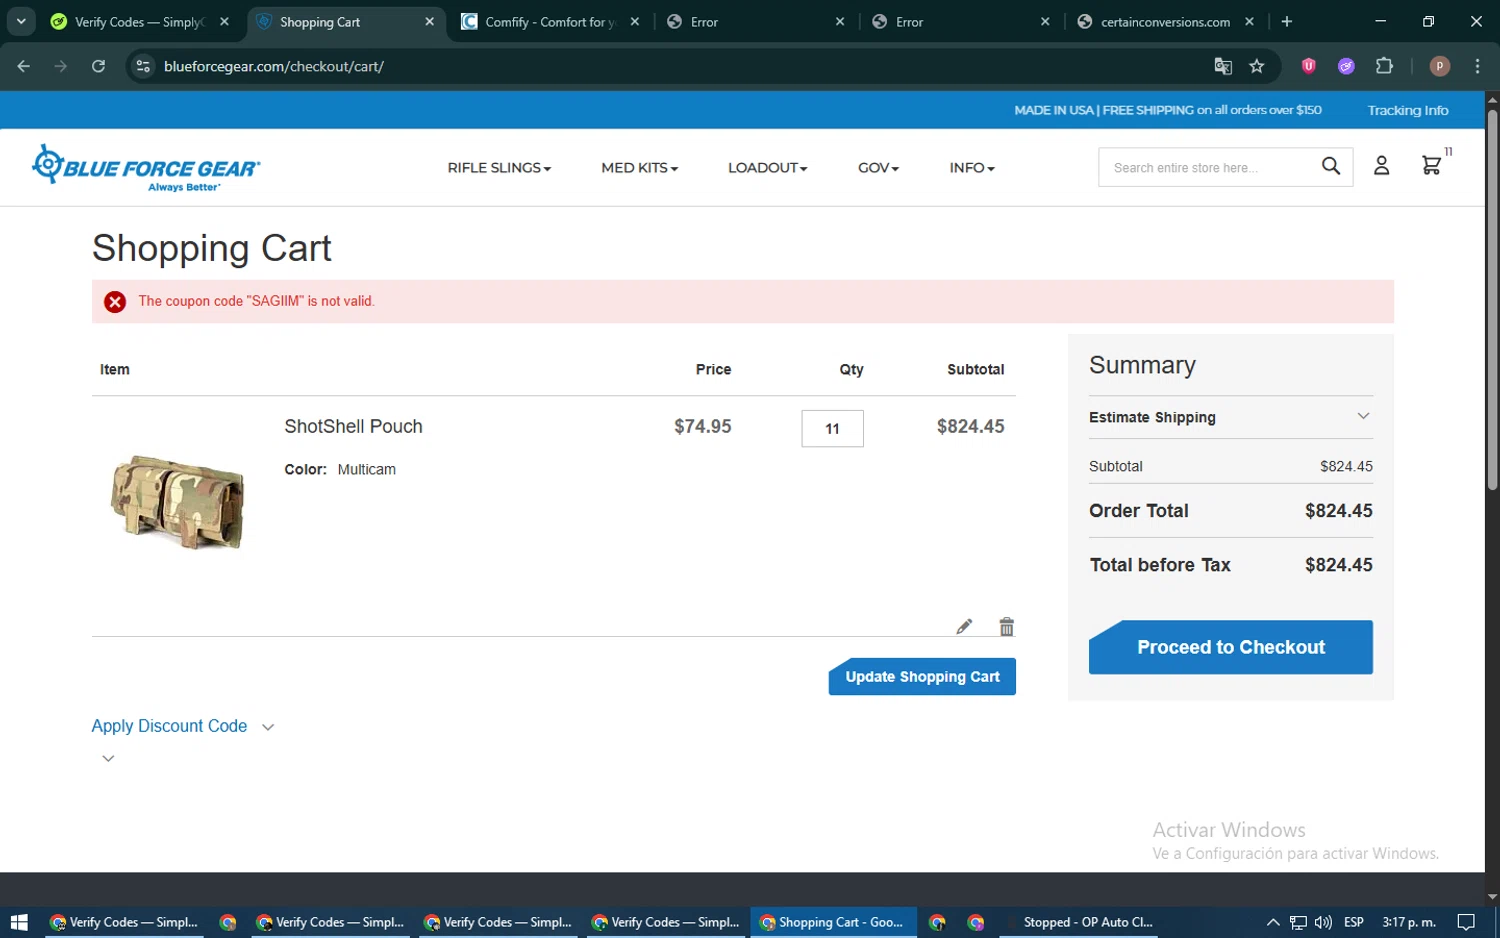1500x938 pixels.
Task: Bookmark this page with star icon
Action: (x=1257, y=66)
